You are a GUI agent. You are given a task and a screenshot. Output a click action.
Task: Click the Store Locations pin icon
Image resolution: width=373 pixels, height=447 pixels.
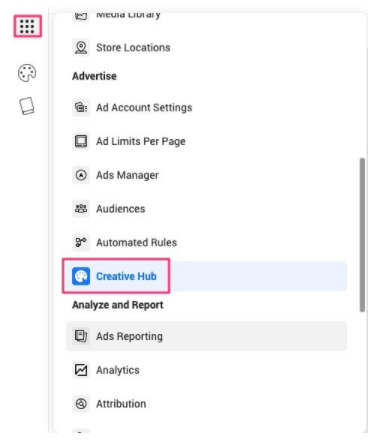[x=81, y=48]
